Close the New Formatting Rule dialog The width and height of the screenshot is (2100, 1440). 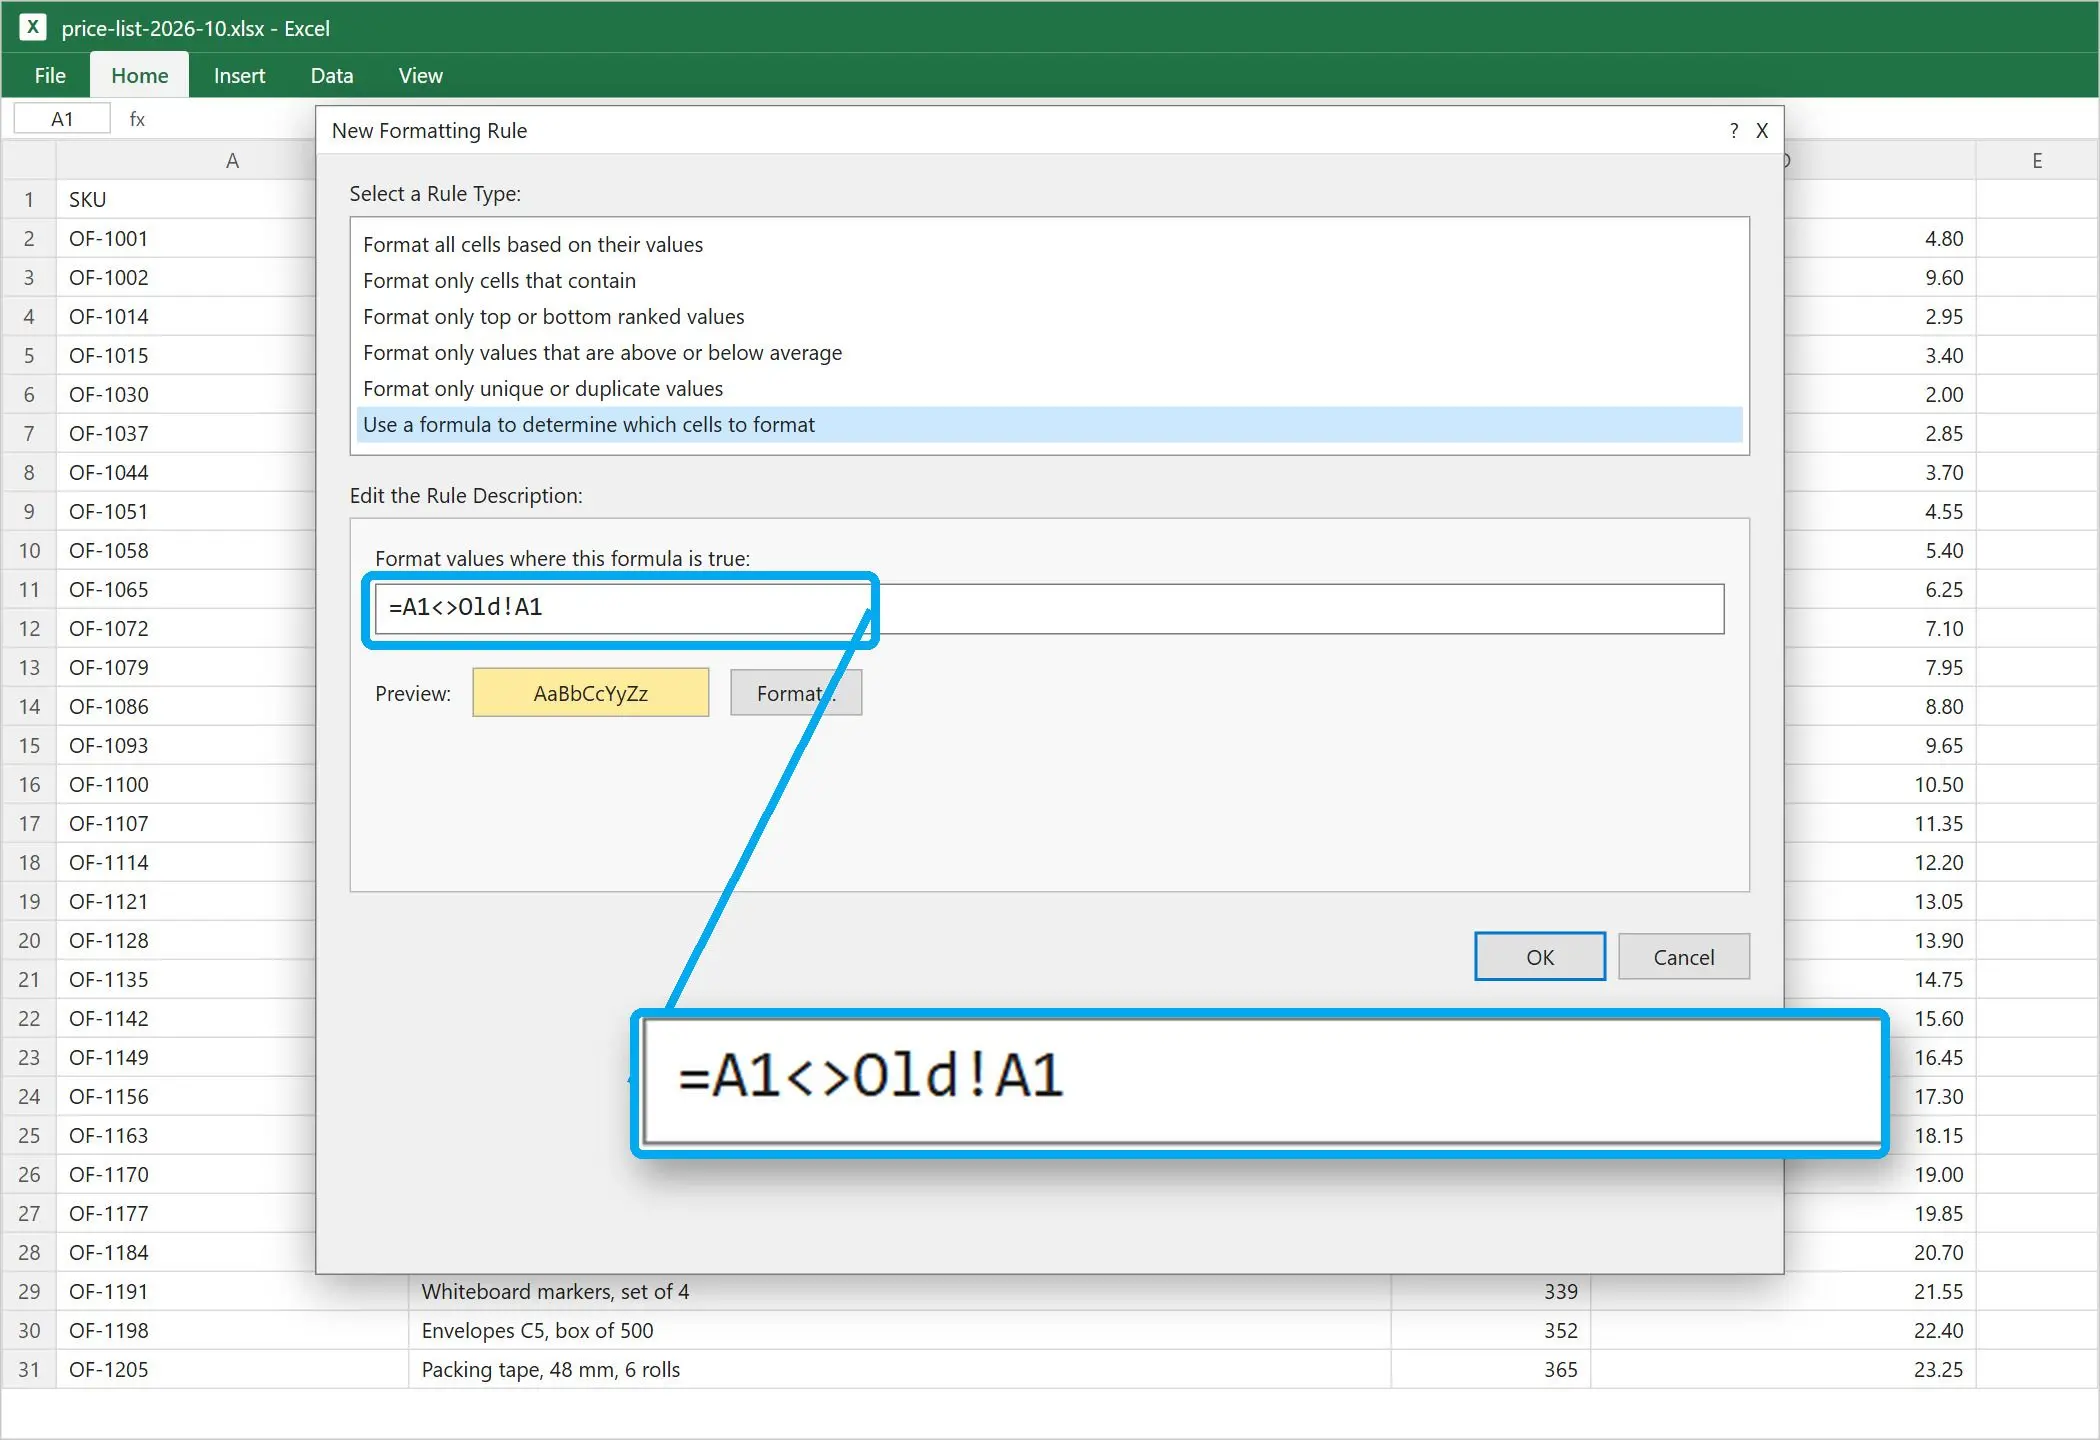point(1762,131)
